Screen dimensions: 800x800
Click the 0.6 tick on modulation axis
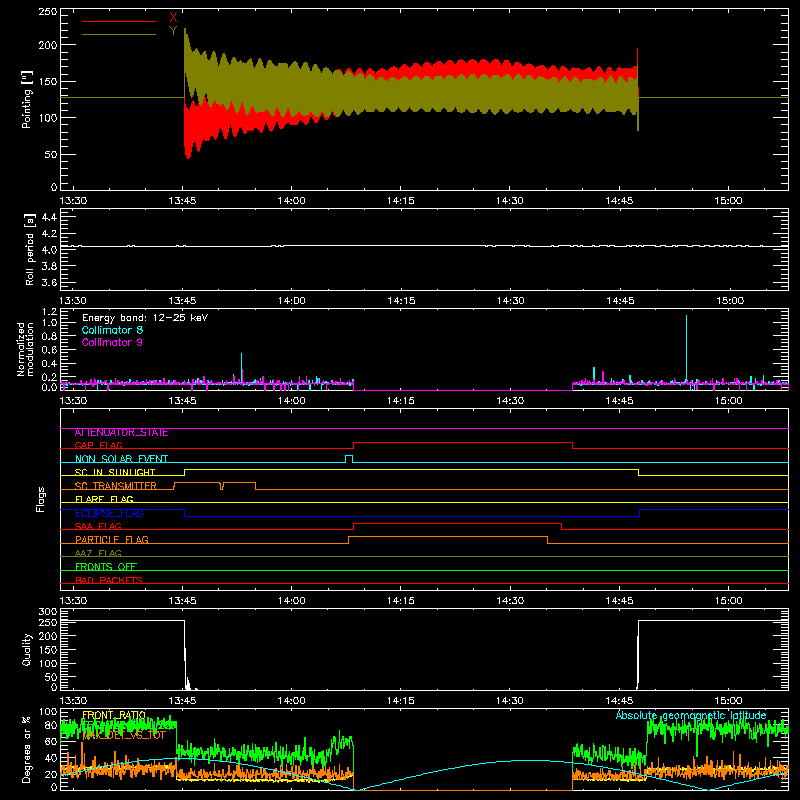click(x=49, y=349)
